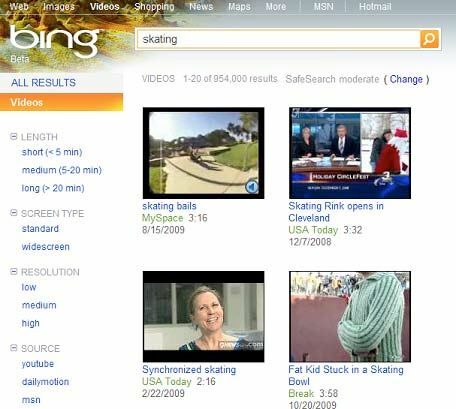456x409 pixels.
Task: Open the Synchronized skating video title
Action: click(189, 370)
